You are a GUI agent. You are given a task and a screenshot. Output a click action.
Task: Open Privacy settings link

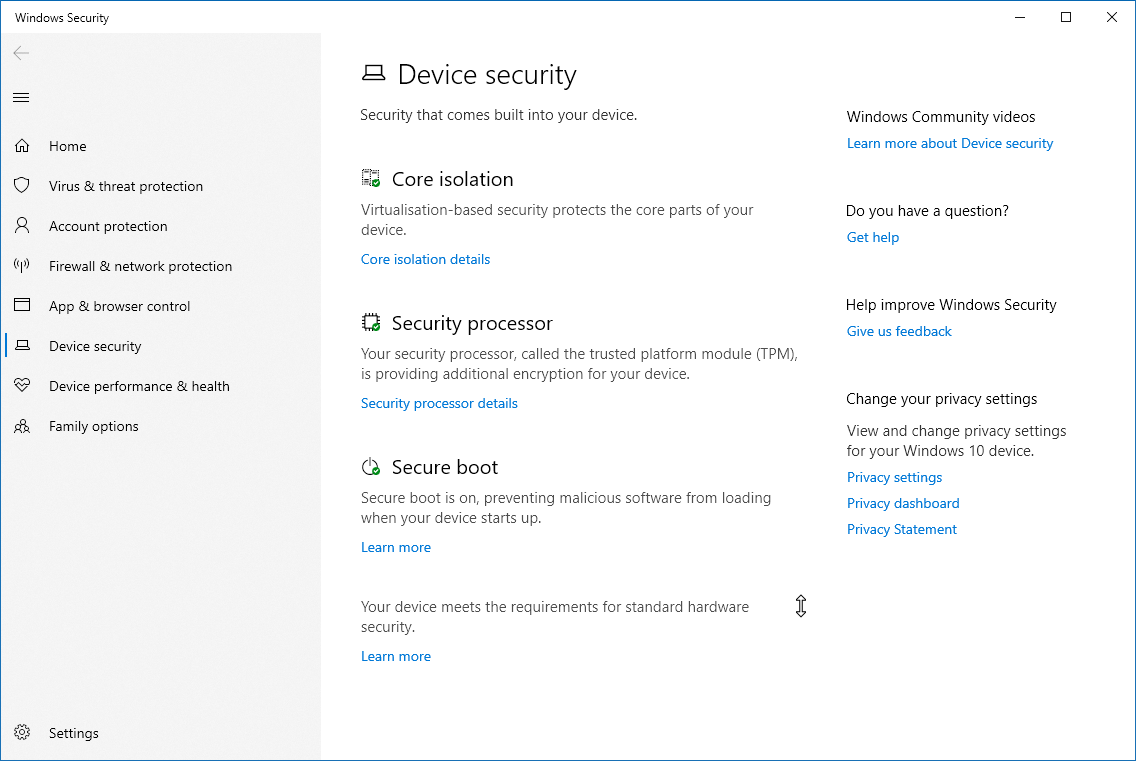[894, 477]
